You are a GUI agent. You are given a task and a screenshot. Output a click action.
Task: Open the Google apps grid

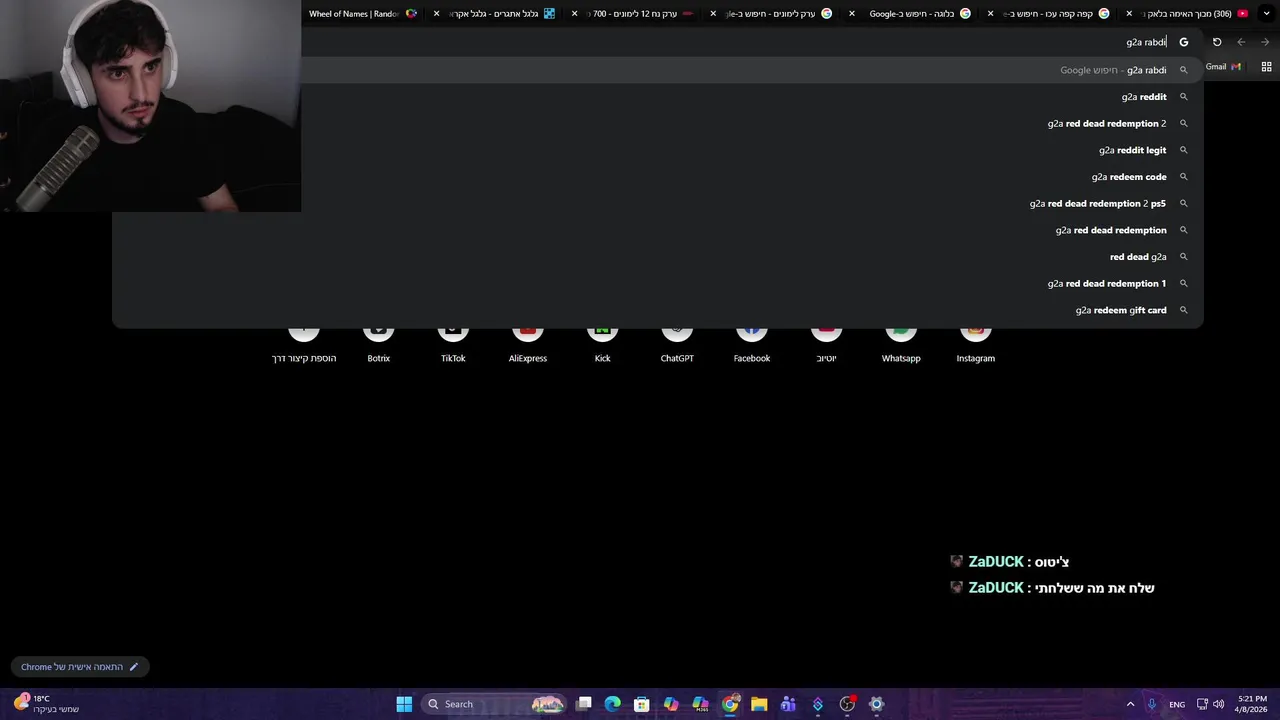[1266, 67]
